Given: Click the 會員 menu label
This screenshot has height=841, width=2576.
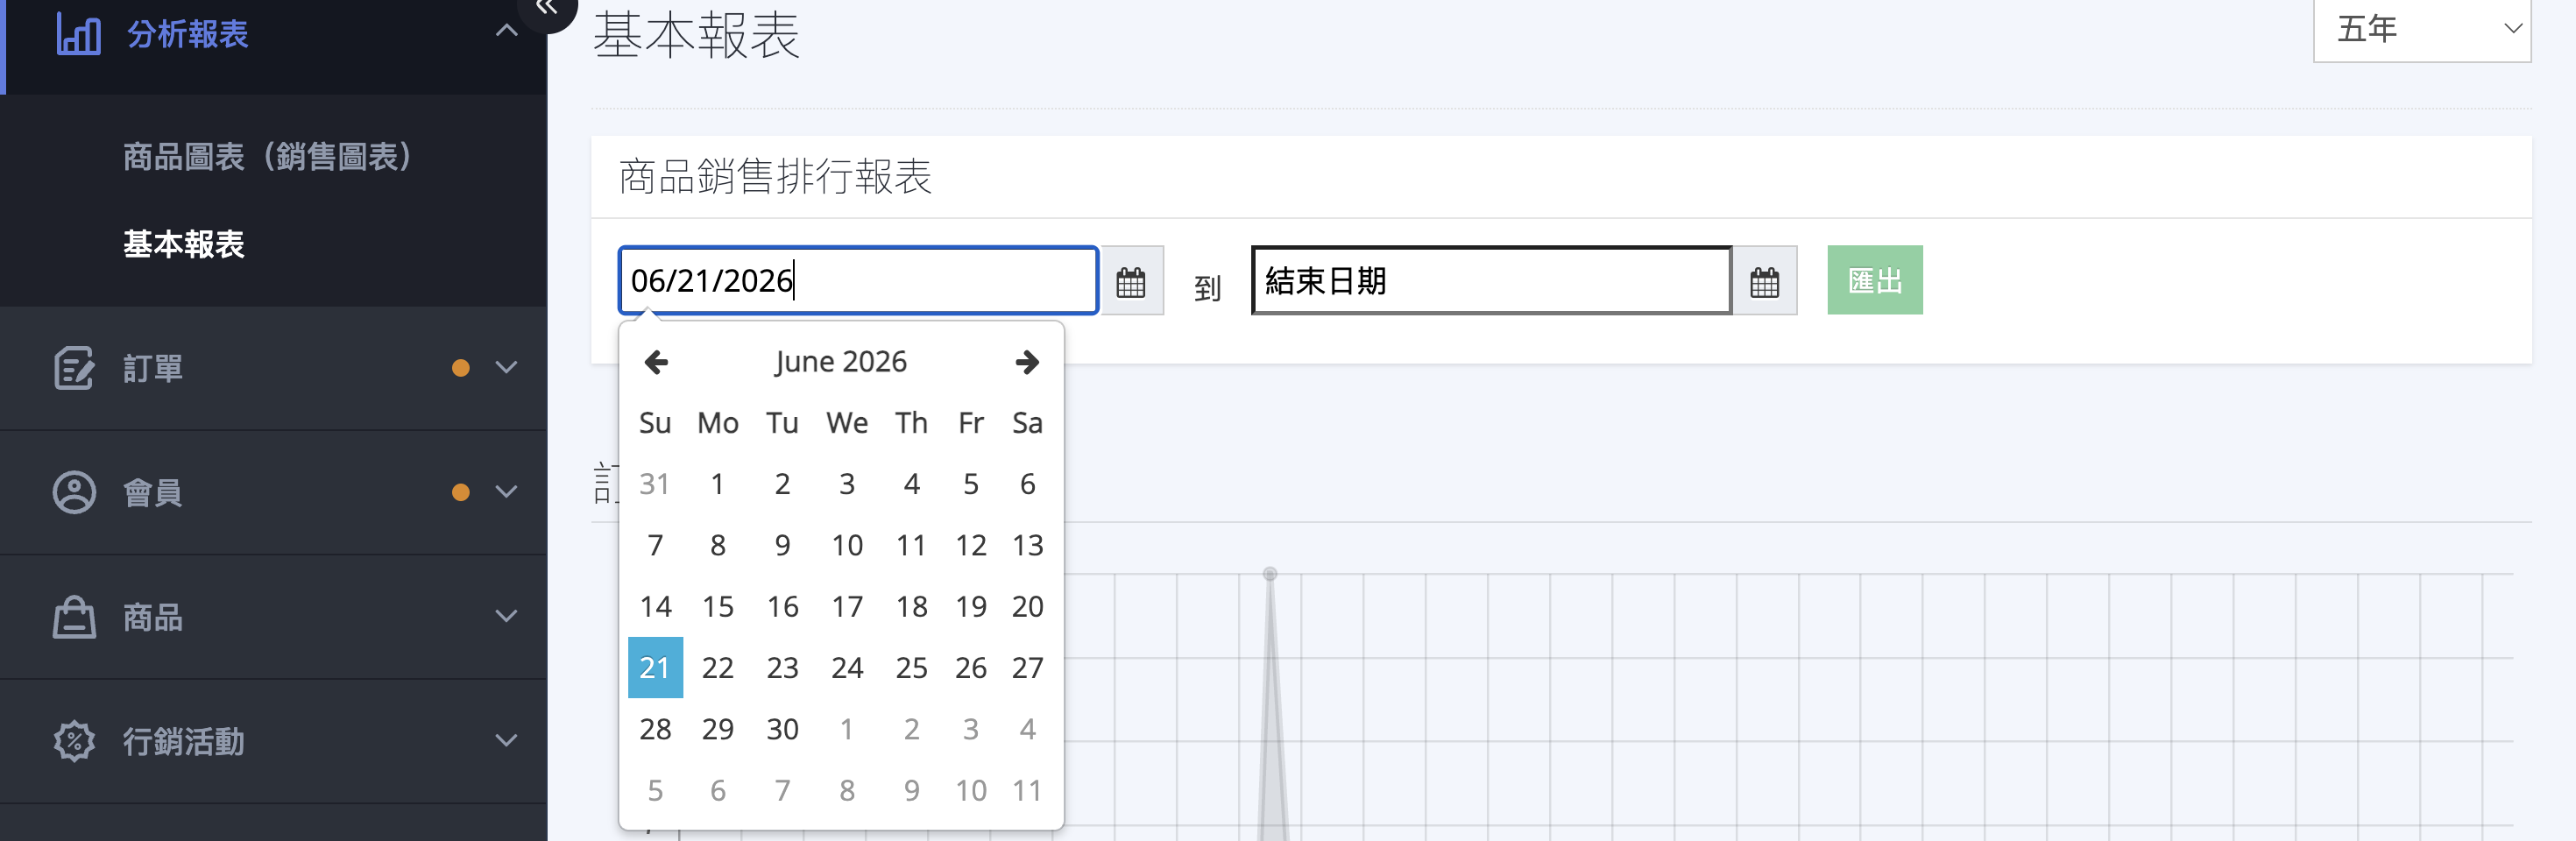Looking at the screenshot, I should [153, 492].
